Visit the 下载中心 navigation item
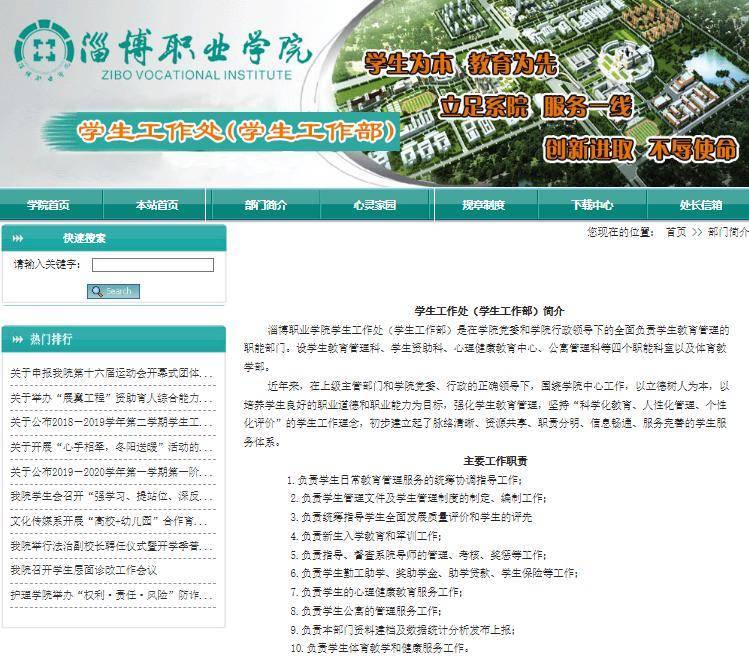Screen dimensions: 749x661 pyautogui.click(x=592, y=205)
